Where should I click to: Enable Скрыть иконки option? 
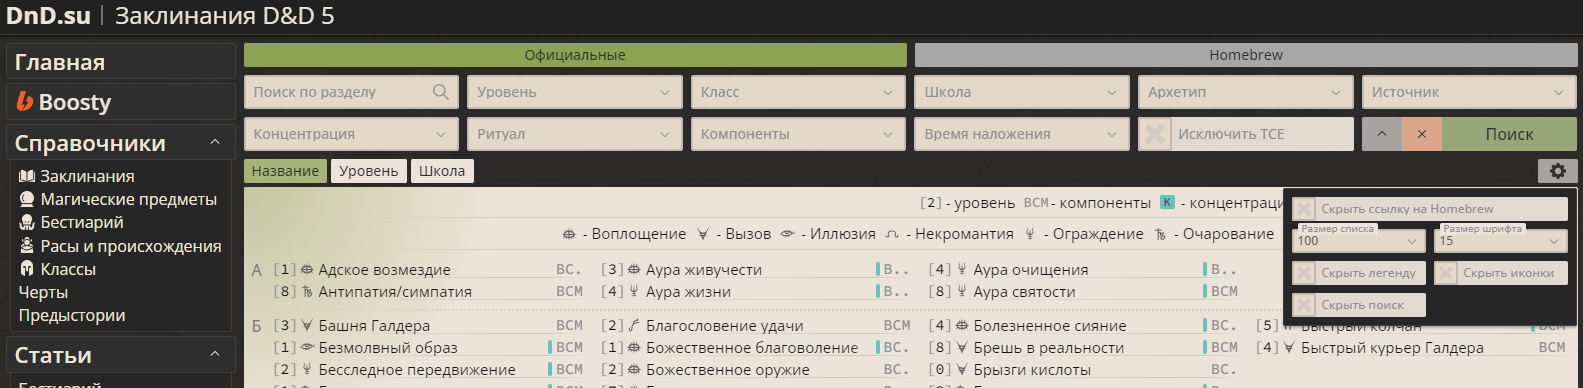click(x=1446, y=273)
